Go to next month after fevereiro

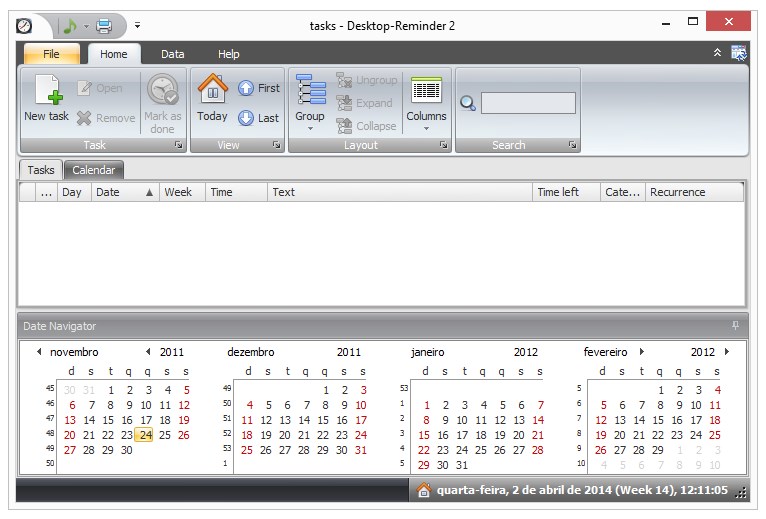tap(641, 351)
